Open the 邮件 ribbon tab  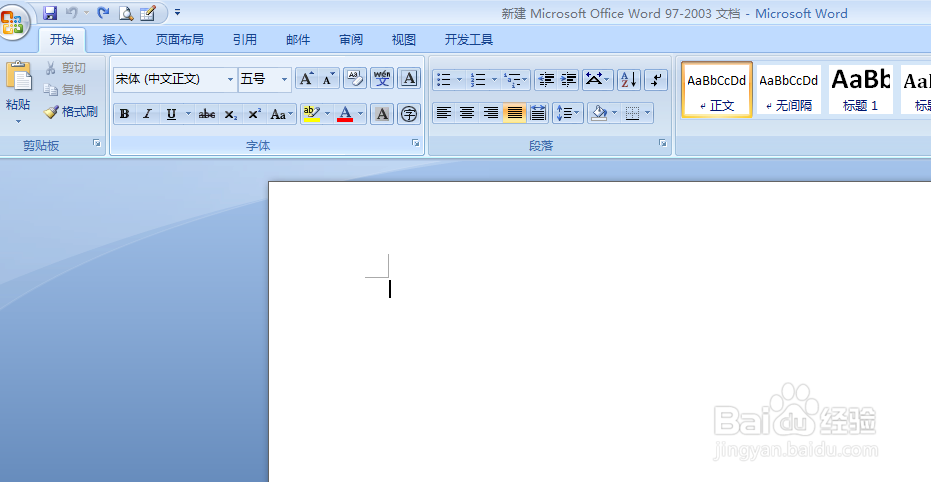298,40
